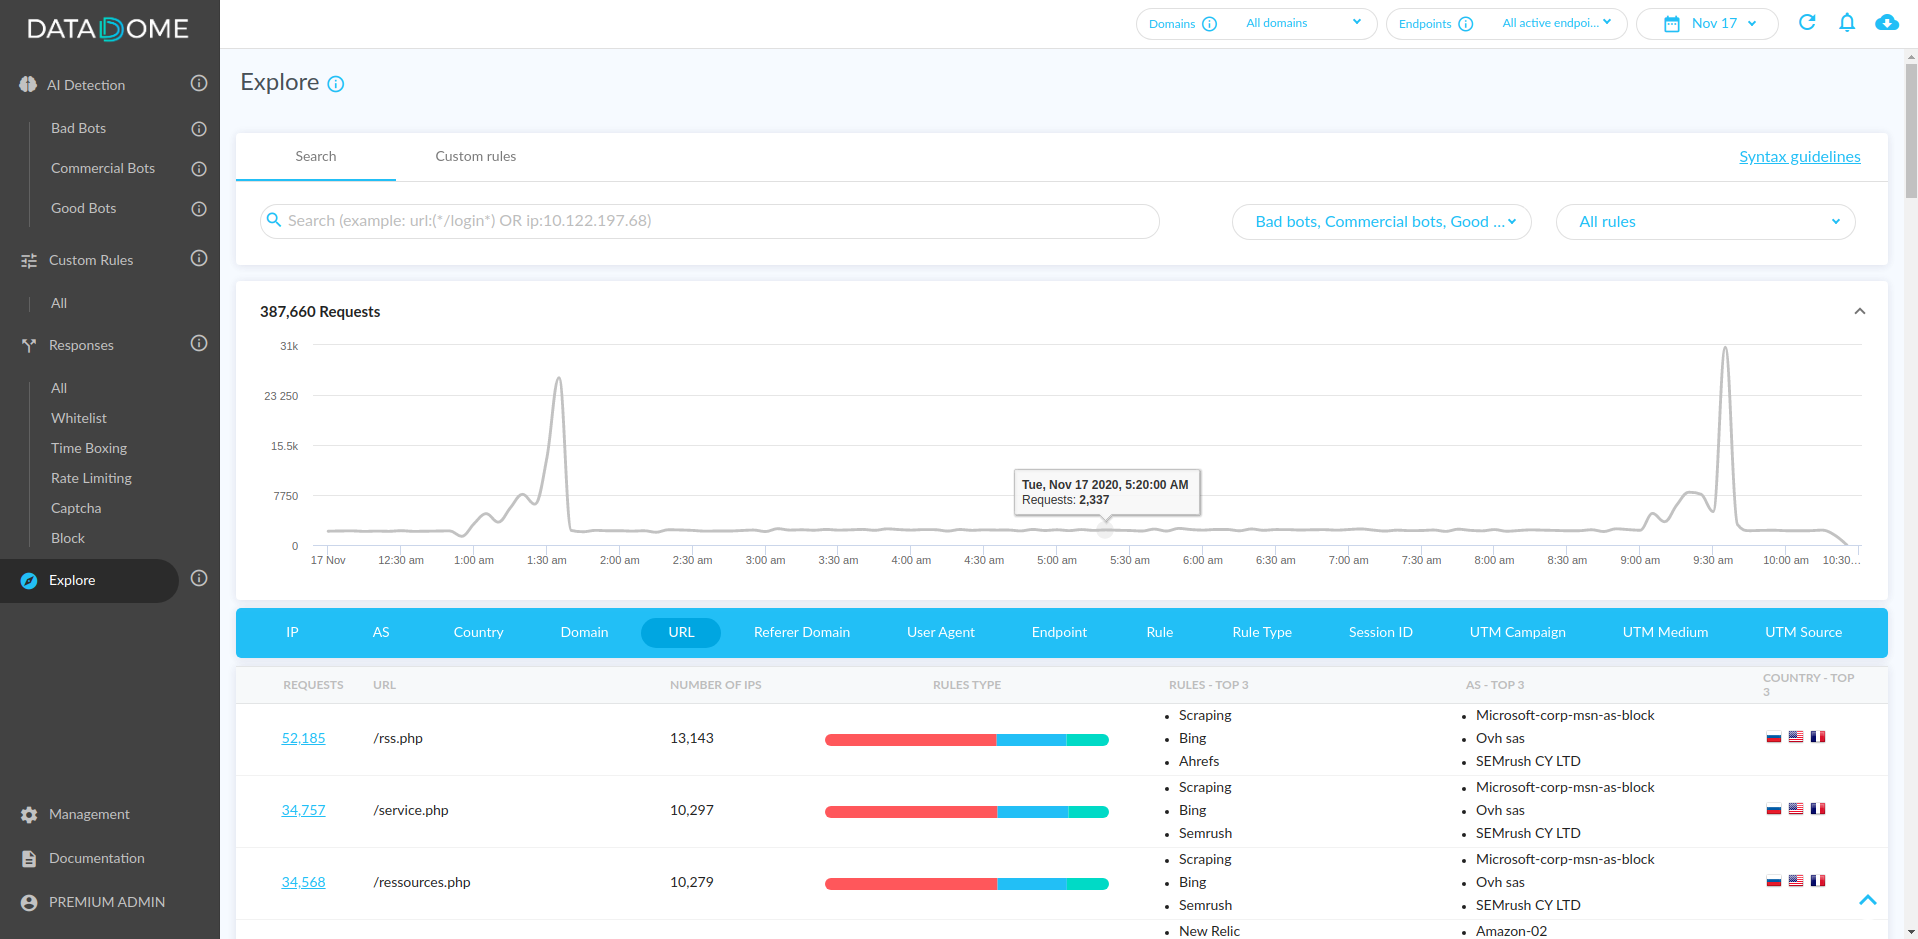Click info icon beside Explore page title
The image size is (1918, 939).
[x=336, y=84]
